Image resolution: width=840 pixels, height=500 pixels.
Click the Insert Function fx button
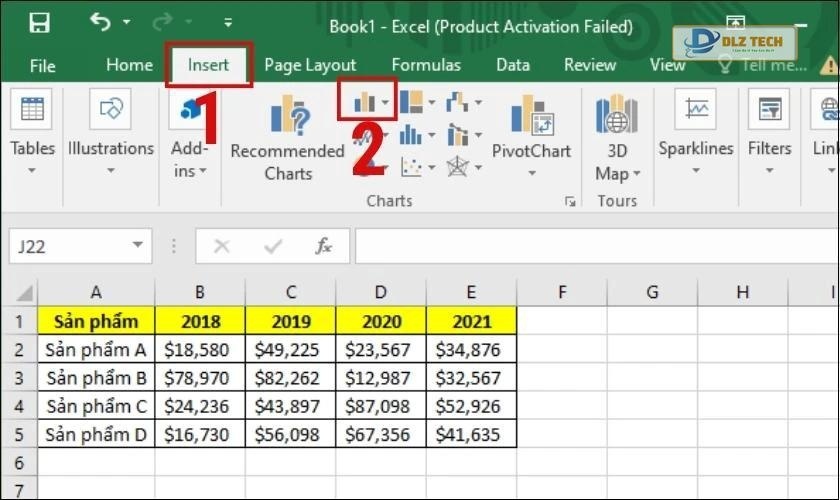[323, 246]
